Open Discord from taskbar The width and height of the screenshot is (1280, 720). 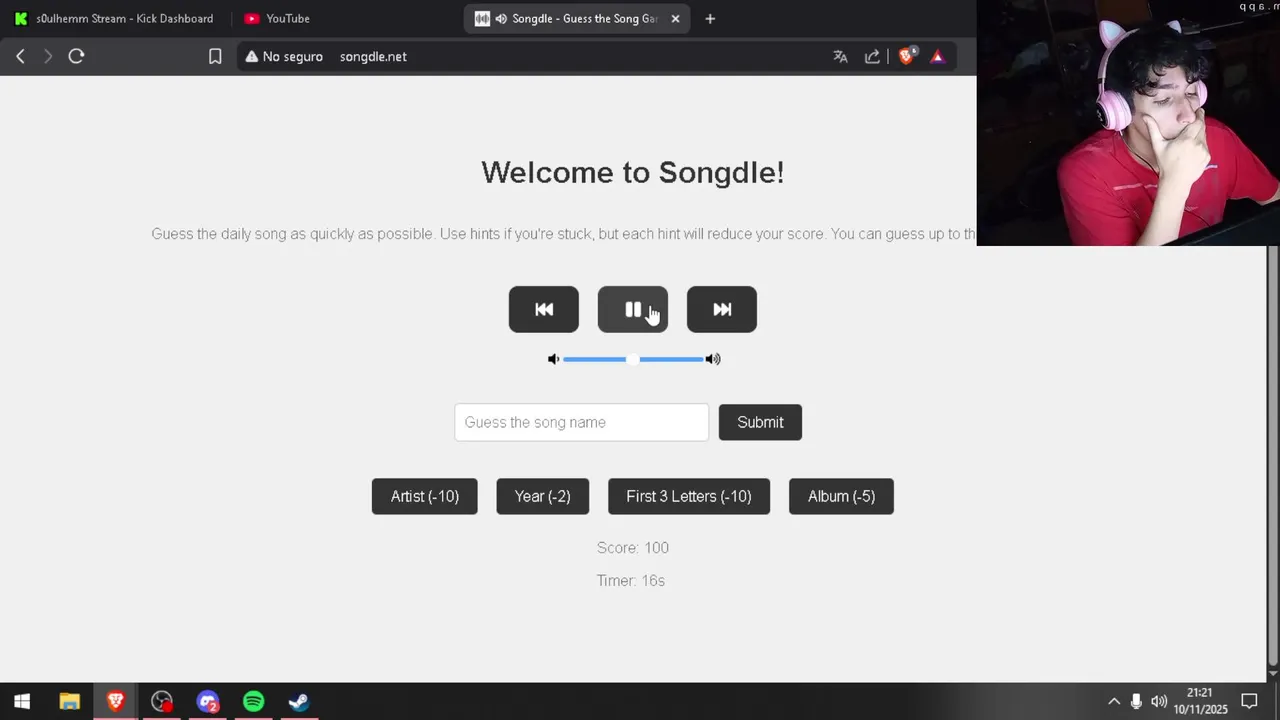tap(207, 701)
